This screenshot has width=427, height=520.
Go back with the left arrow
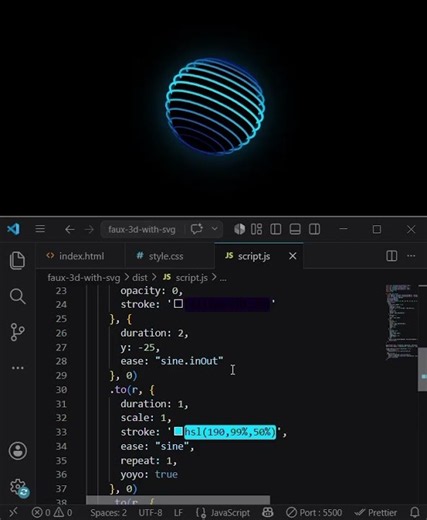pos(70,229)
